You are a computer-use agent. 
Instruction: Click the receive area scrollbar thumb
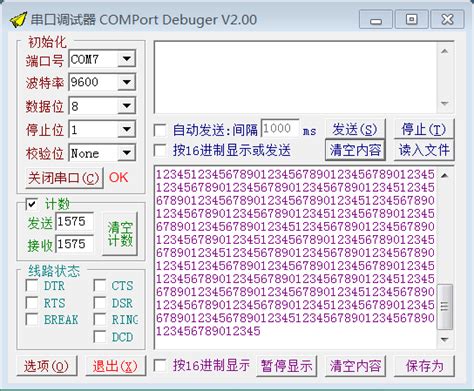(445, 306)
